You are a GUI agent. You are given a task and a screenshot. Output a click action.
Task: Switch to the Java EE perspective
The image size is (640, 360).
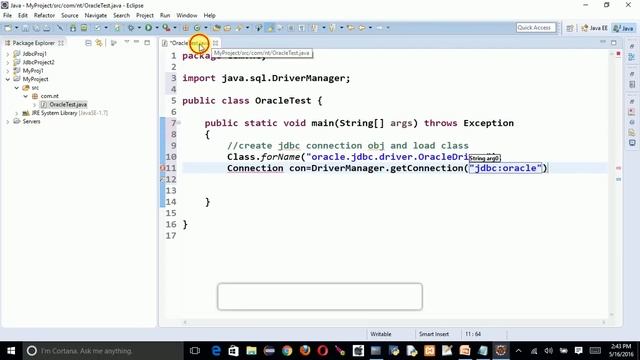(594, 28)
